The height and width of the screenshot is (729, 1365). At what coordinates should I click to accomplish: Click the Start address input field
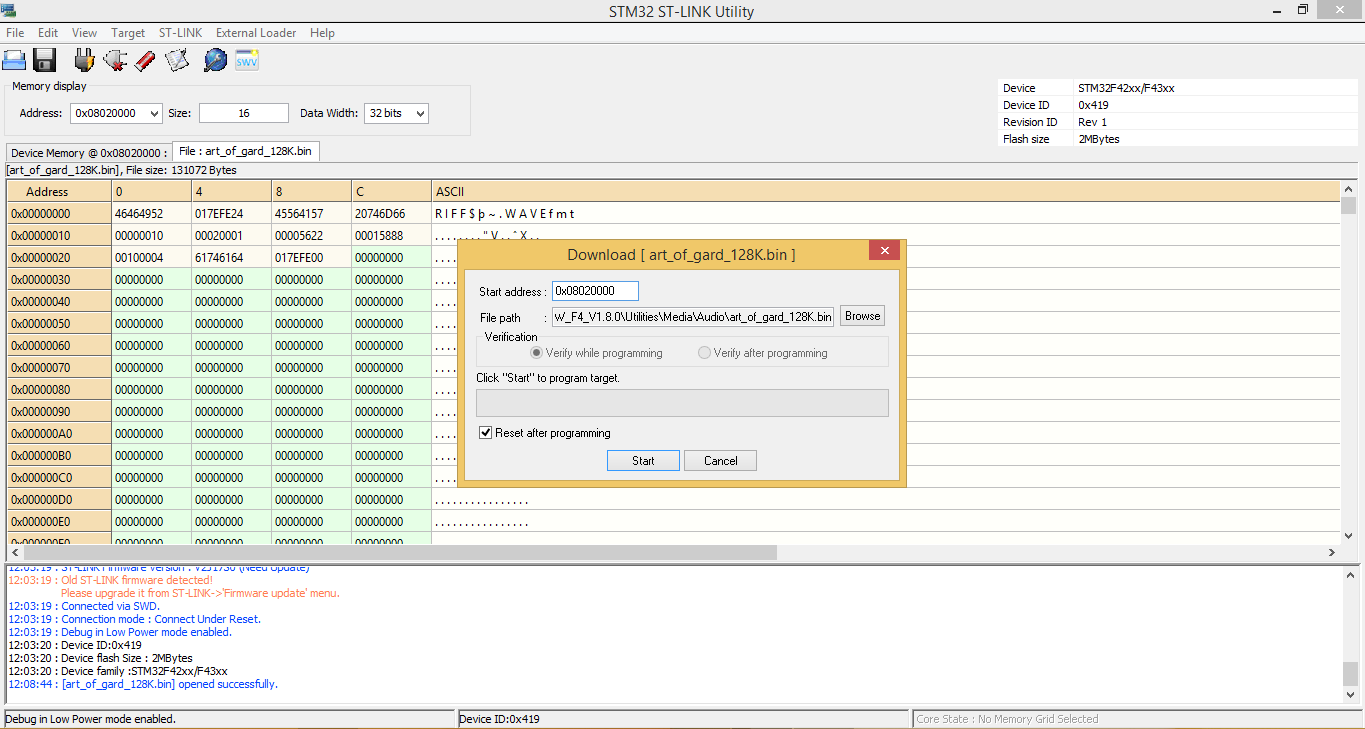click(x=595, y=291)
